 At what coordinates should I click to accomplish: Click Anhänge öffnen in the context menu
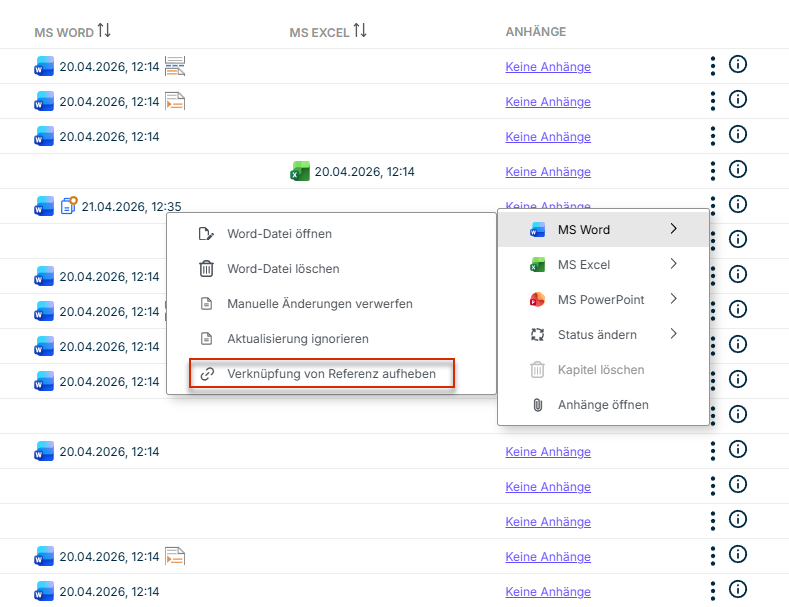tap(602, 405)
